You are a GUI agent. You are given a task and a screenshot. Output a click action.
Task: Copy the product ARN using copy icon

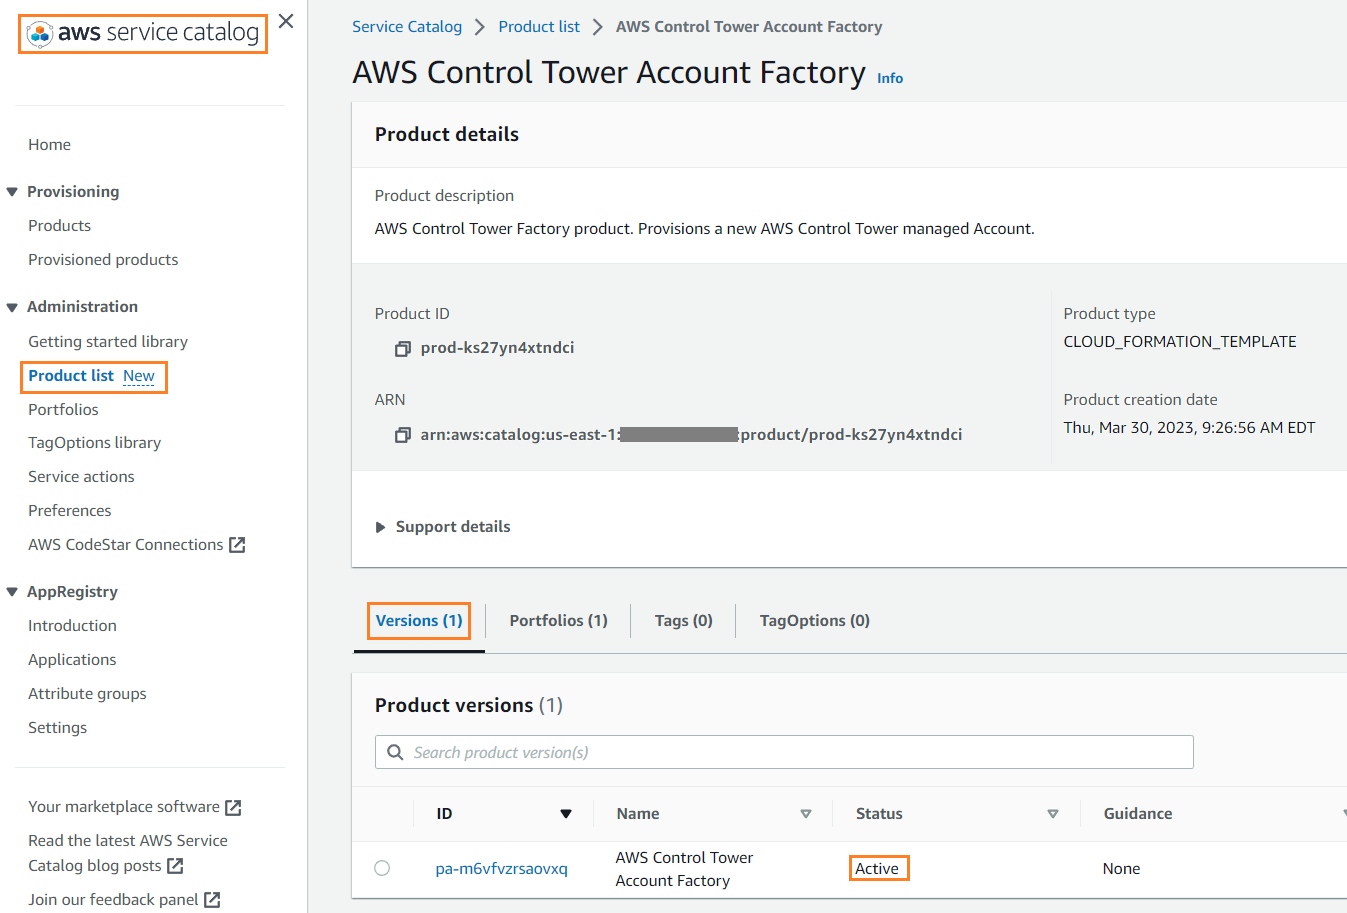pos(402,435)
